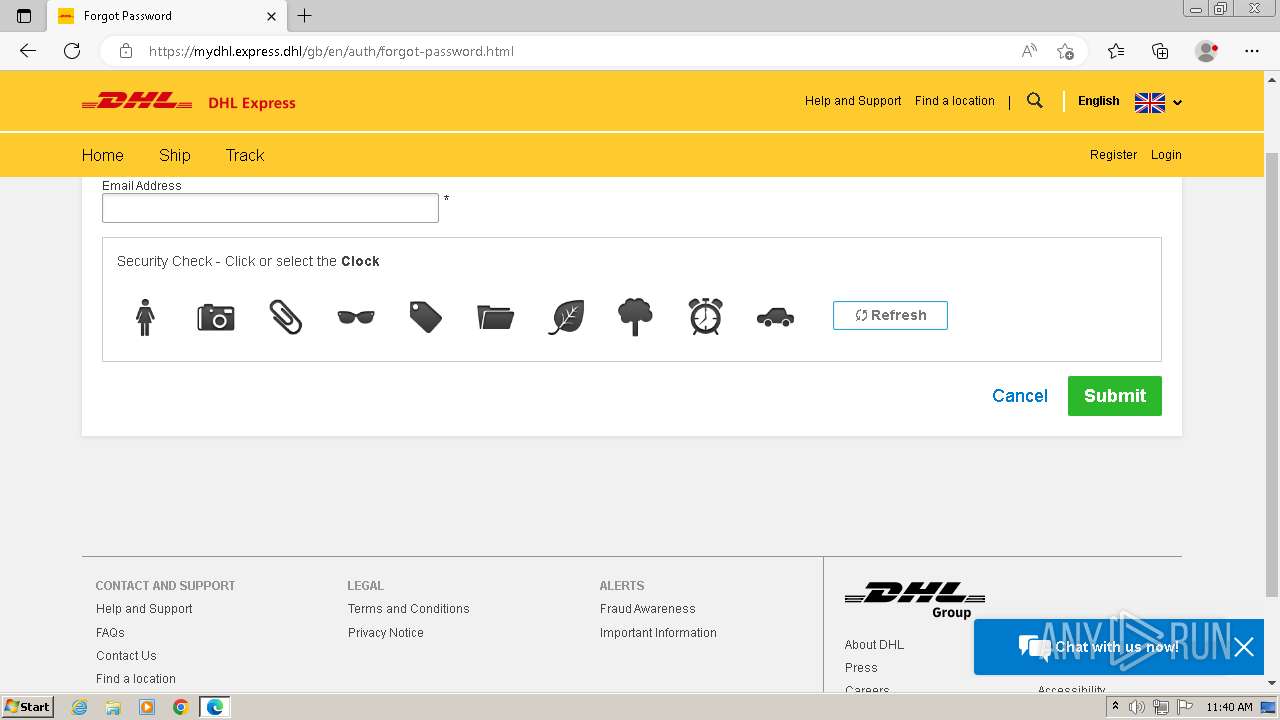Open the Track menu item
Image resolution: width=1280 pixels, height=720 pixels.
(245, 155)
